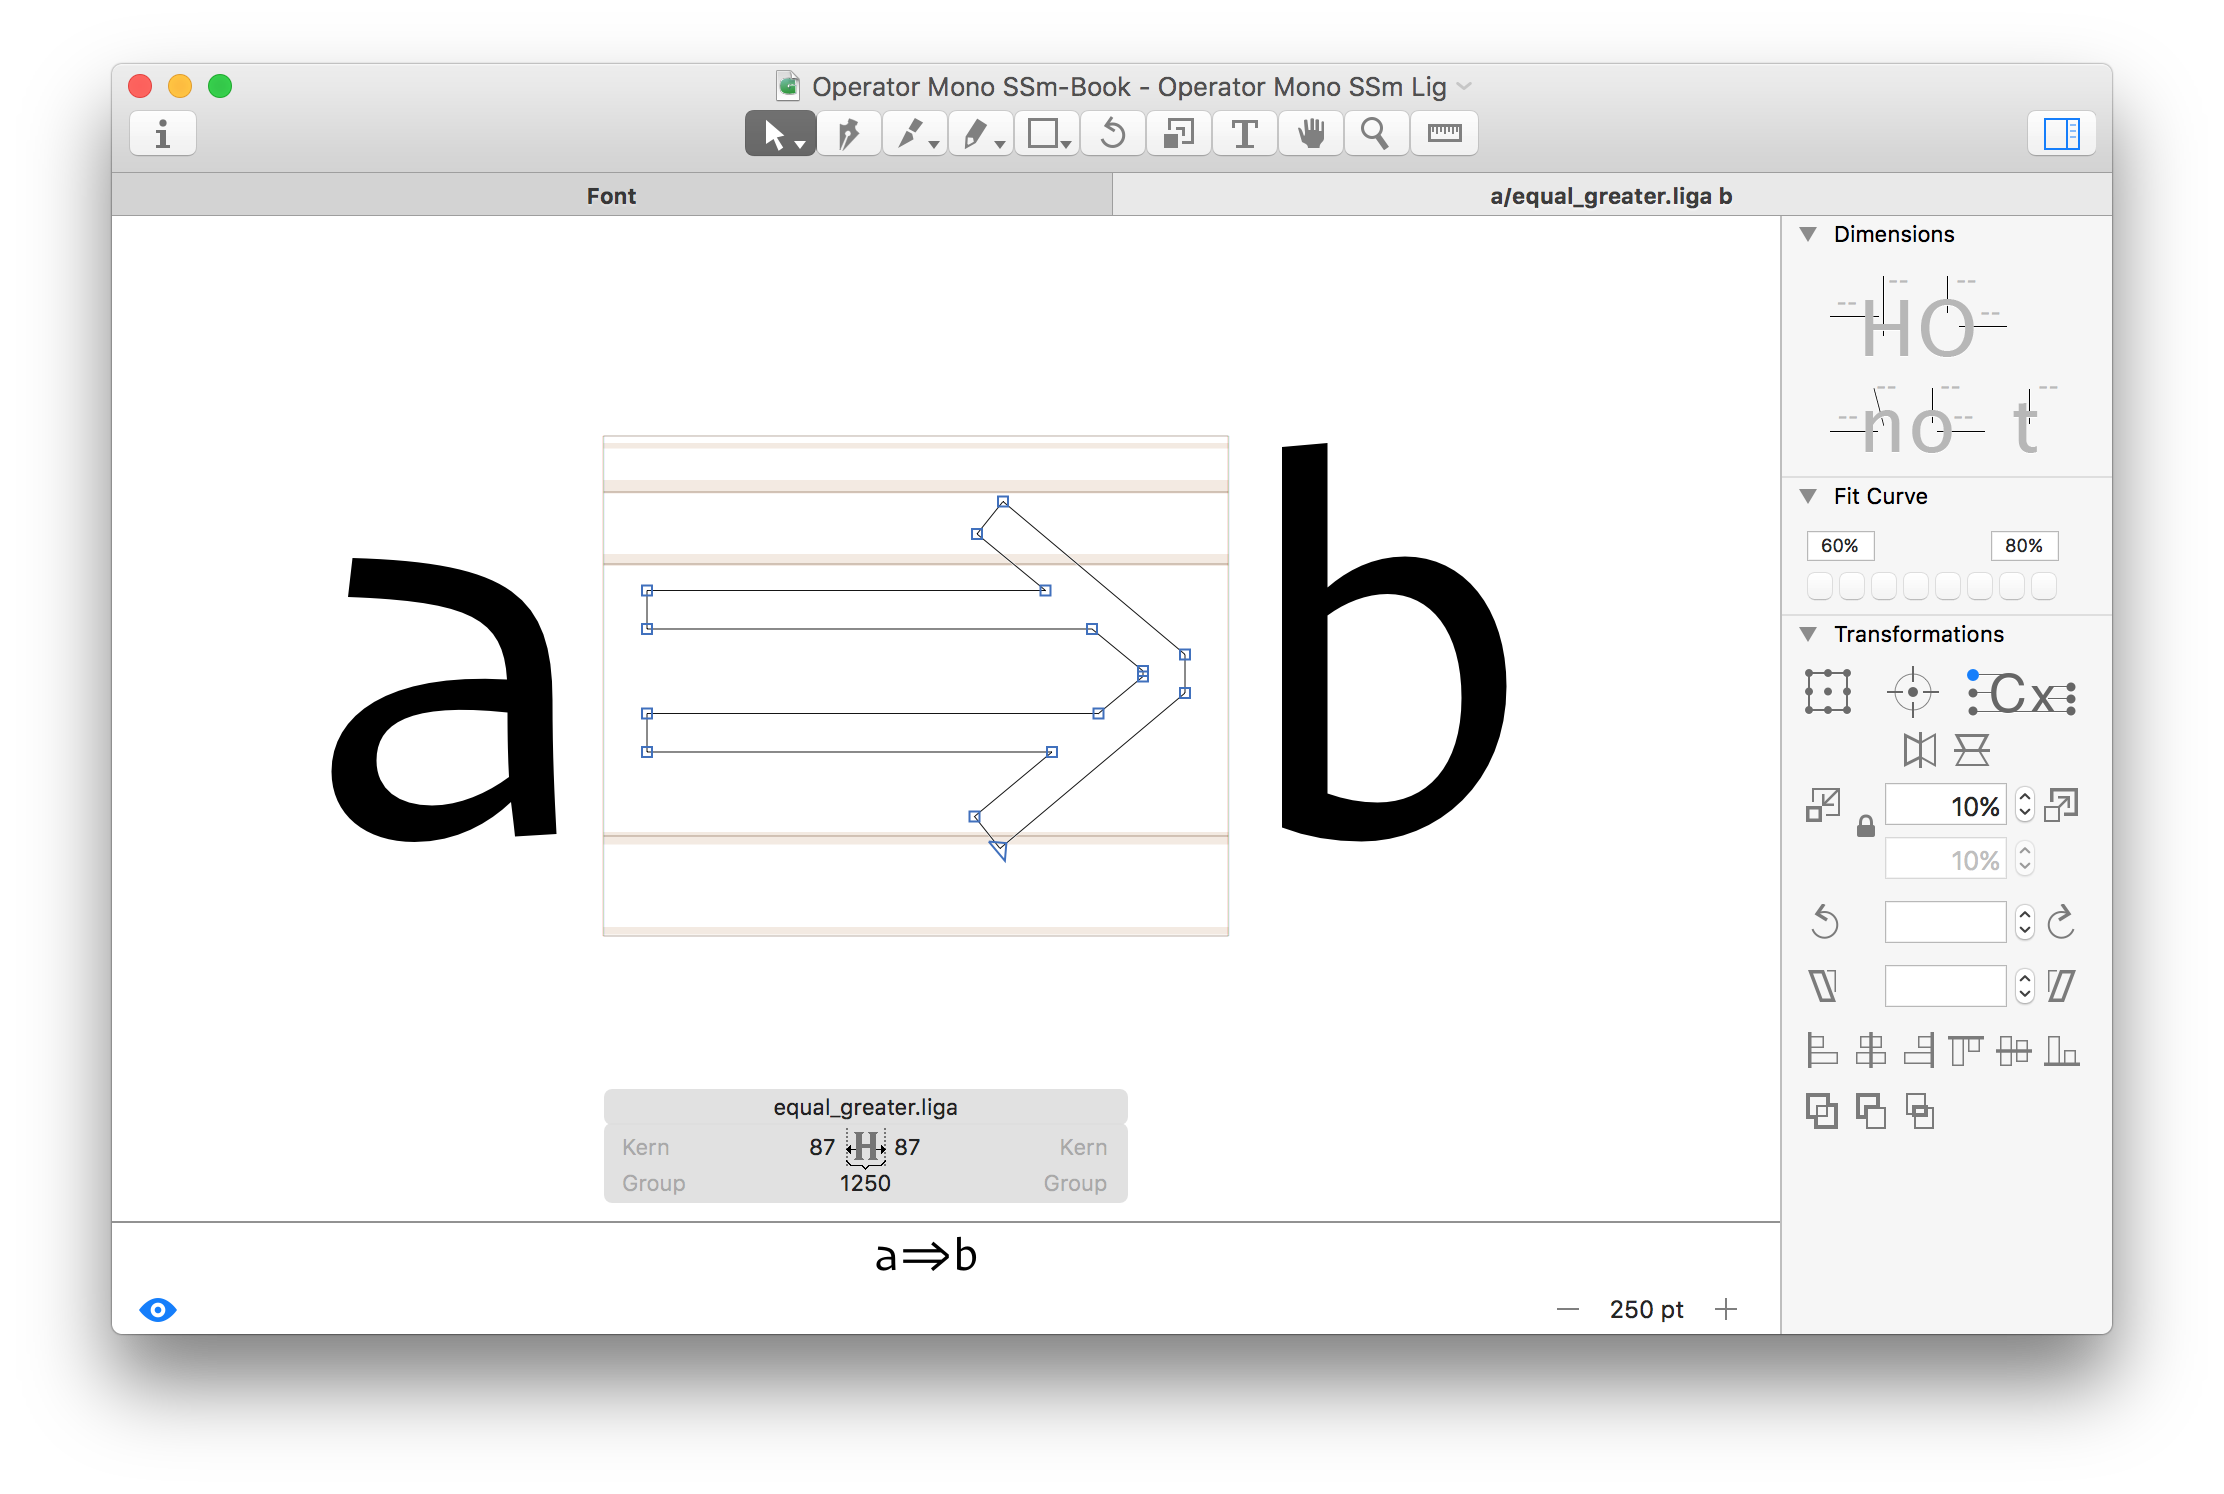Screen dimensions: 2224x1494
Task: Click the 10% scale input field
Action: pyautogui.click(x=1945, y=806)
